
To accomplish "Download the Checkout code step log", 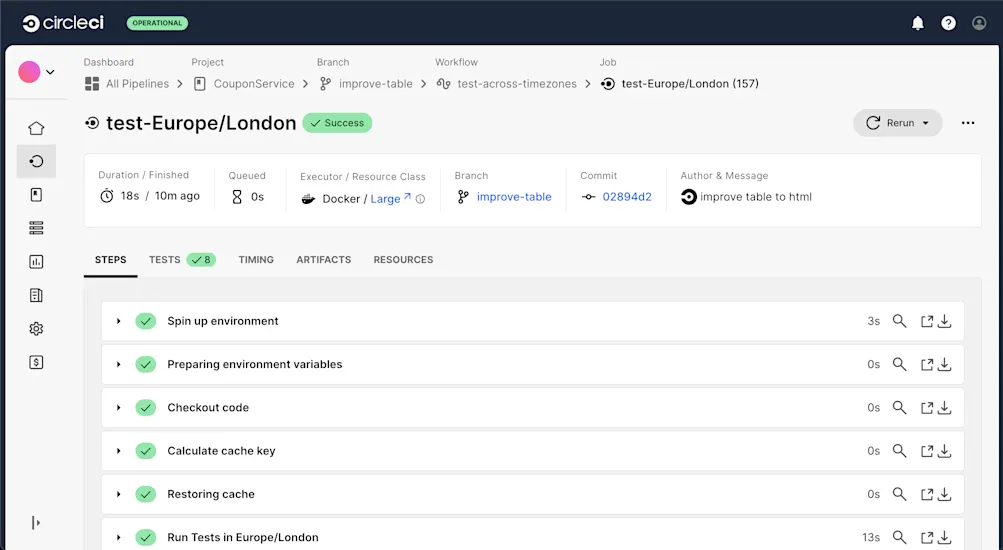I will 944,407.
